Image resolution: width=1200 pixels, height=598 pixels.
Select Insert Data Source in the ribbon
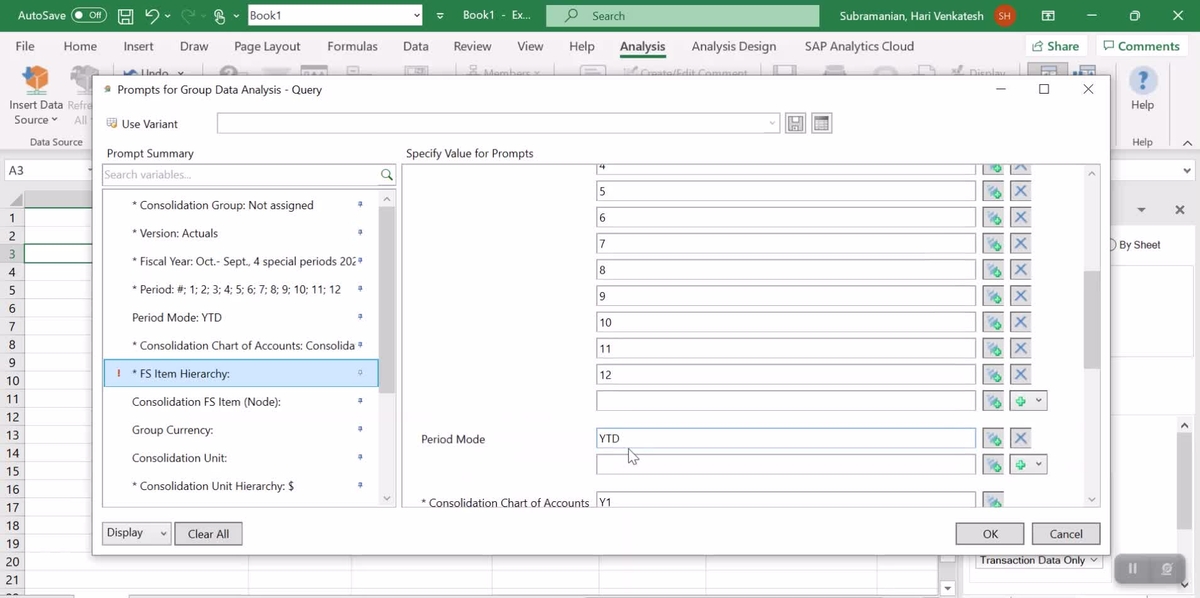[36, 95]
